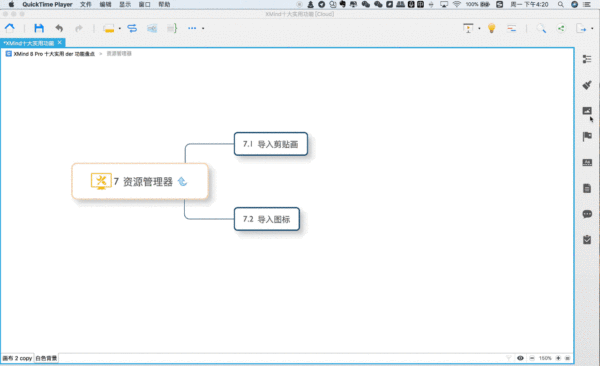Open the export dropdown arrow

(x=592, y=28)
